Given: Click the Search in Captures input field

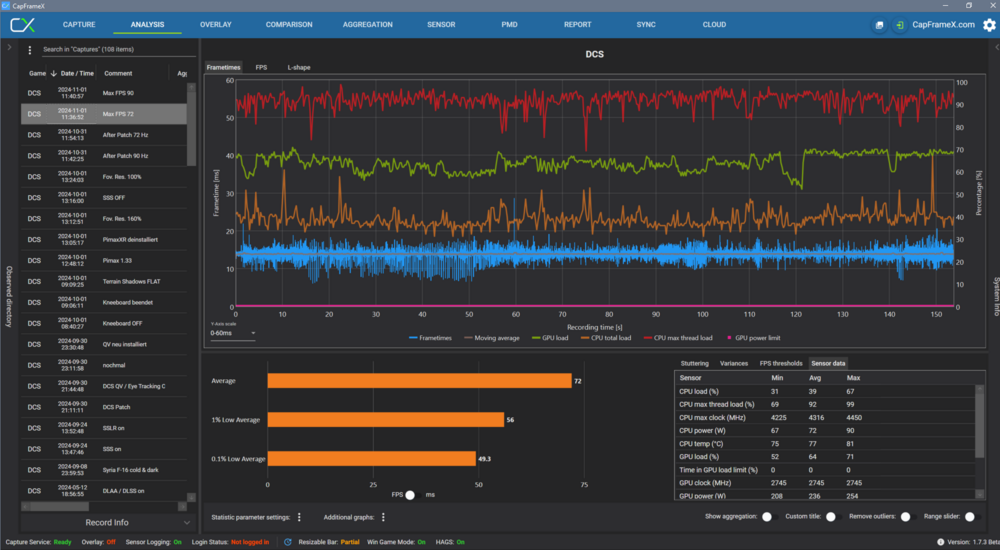Looking at the screenshot, I should [x=110, y=49].
